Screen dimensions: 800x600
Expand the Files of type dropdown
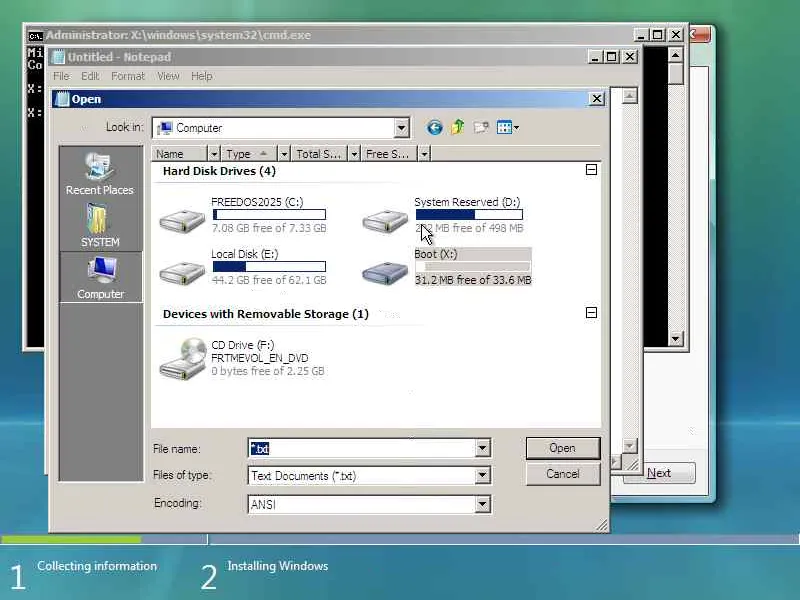pyautogui.click(x=482, y=476)
